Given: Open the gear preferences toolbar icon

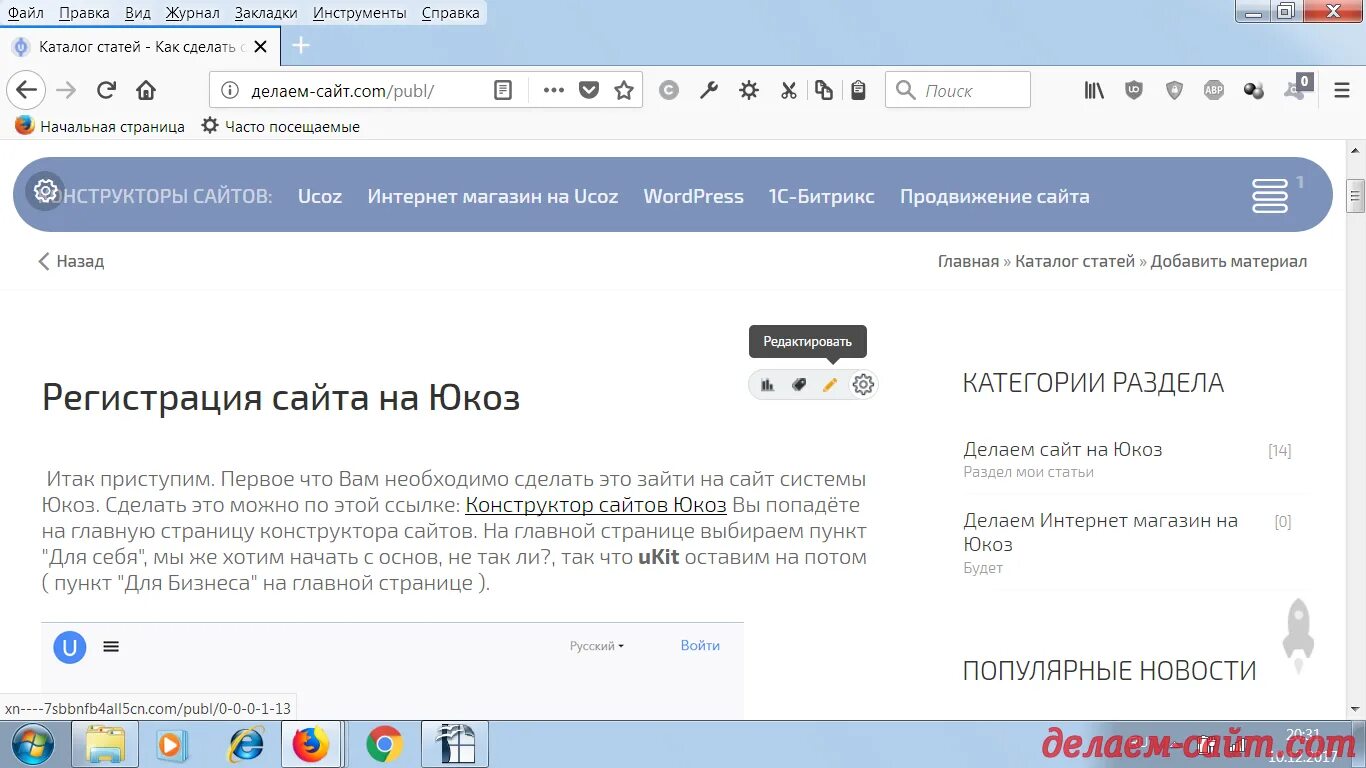Looking at the screenshot, I should click(749, 91).
